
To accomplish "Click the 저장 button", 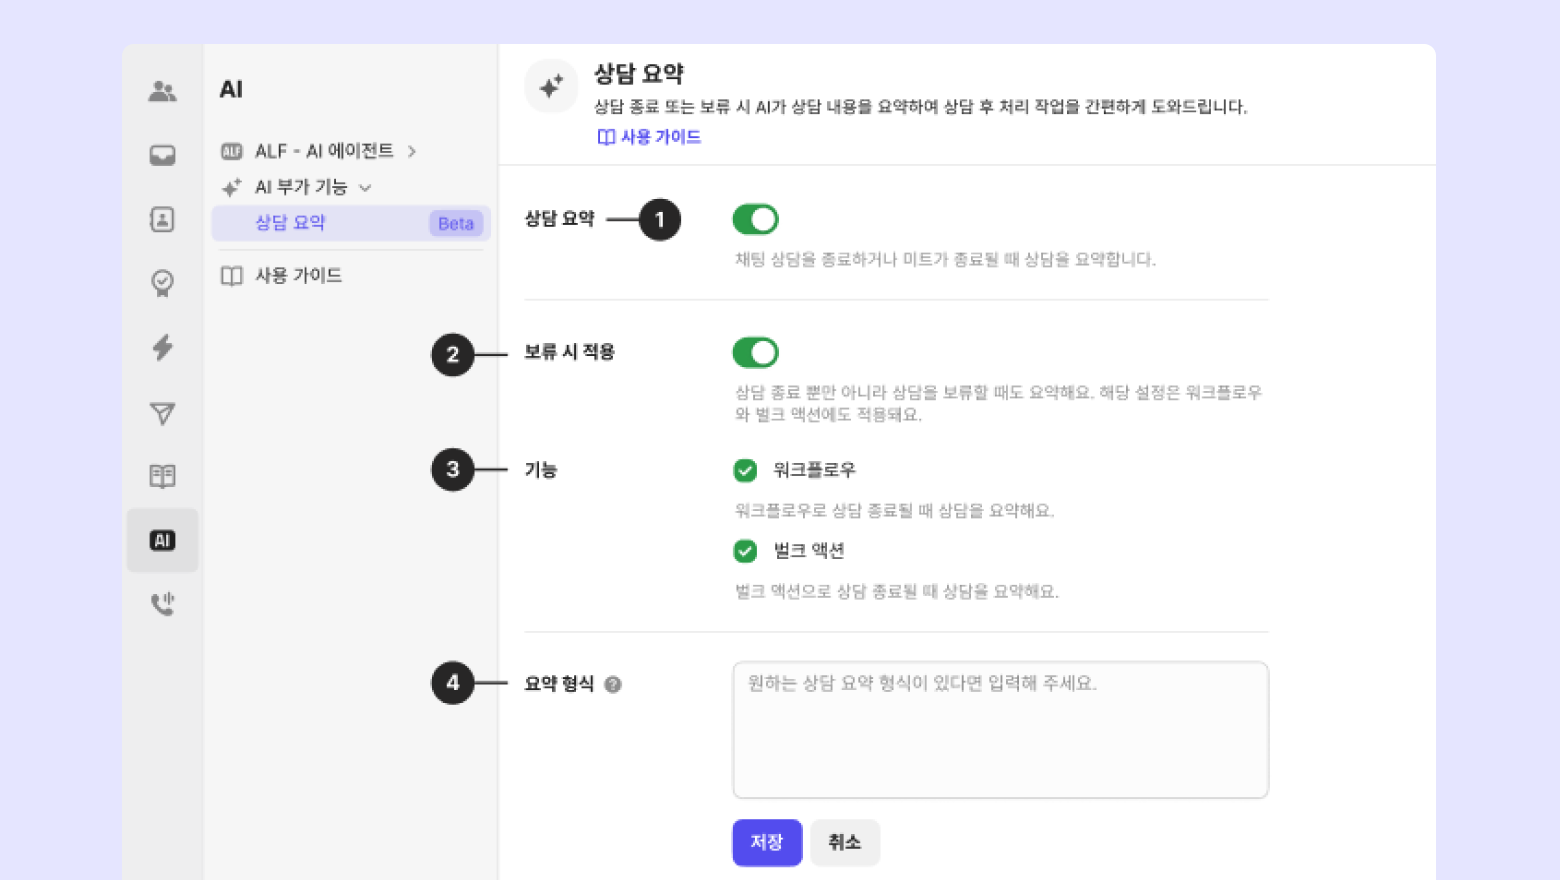I will pyautogui.click(x=767, y=842).
